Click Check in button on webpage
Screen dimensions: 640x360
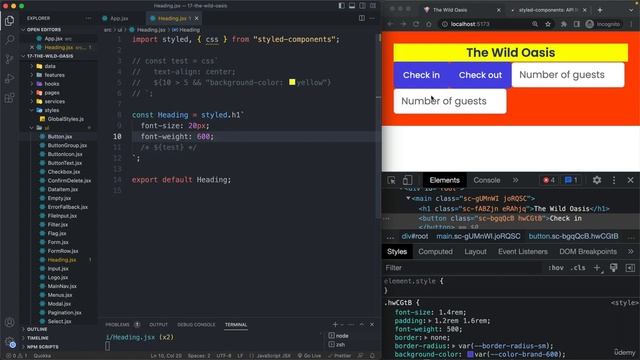421,75
